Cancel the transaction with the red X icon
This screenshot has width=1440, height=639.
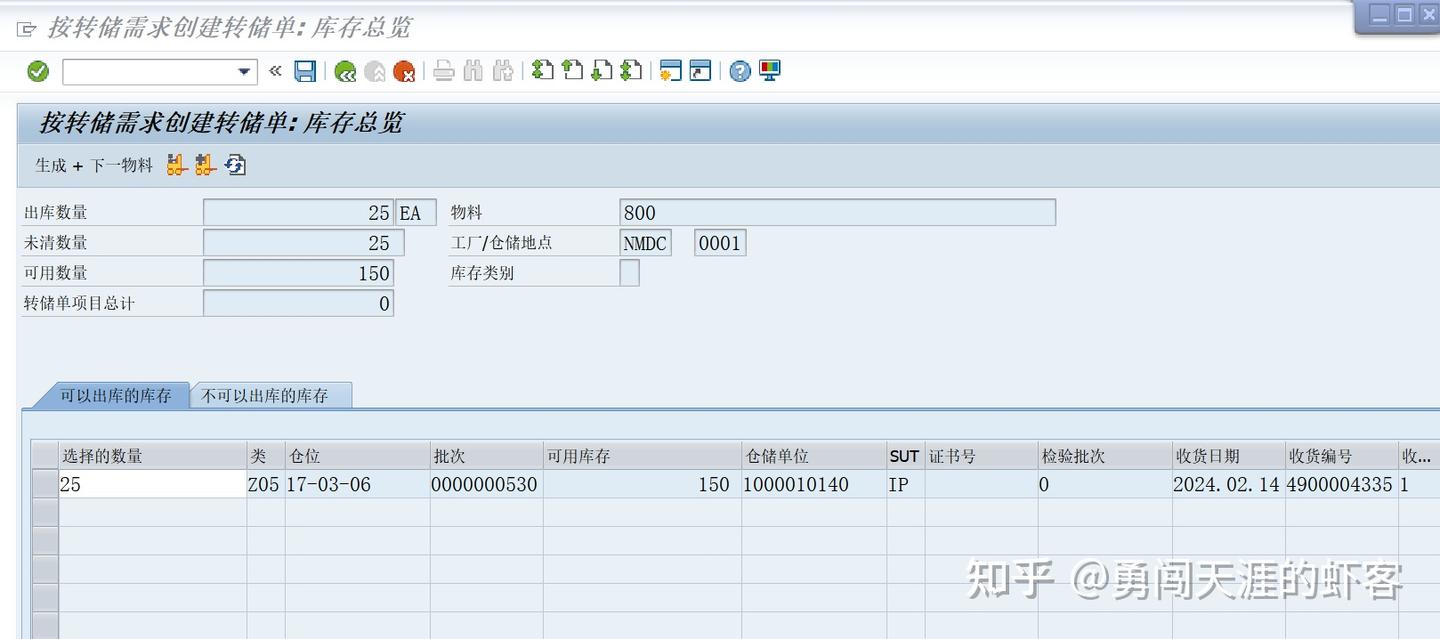(x=404, y=71)
